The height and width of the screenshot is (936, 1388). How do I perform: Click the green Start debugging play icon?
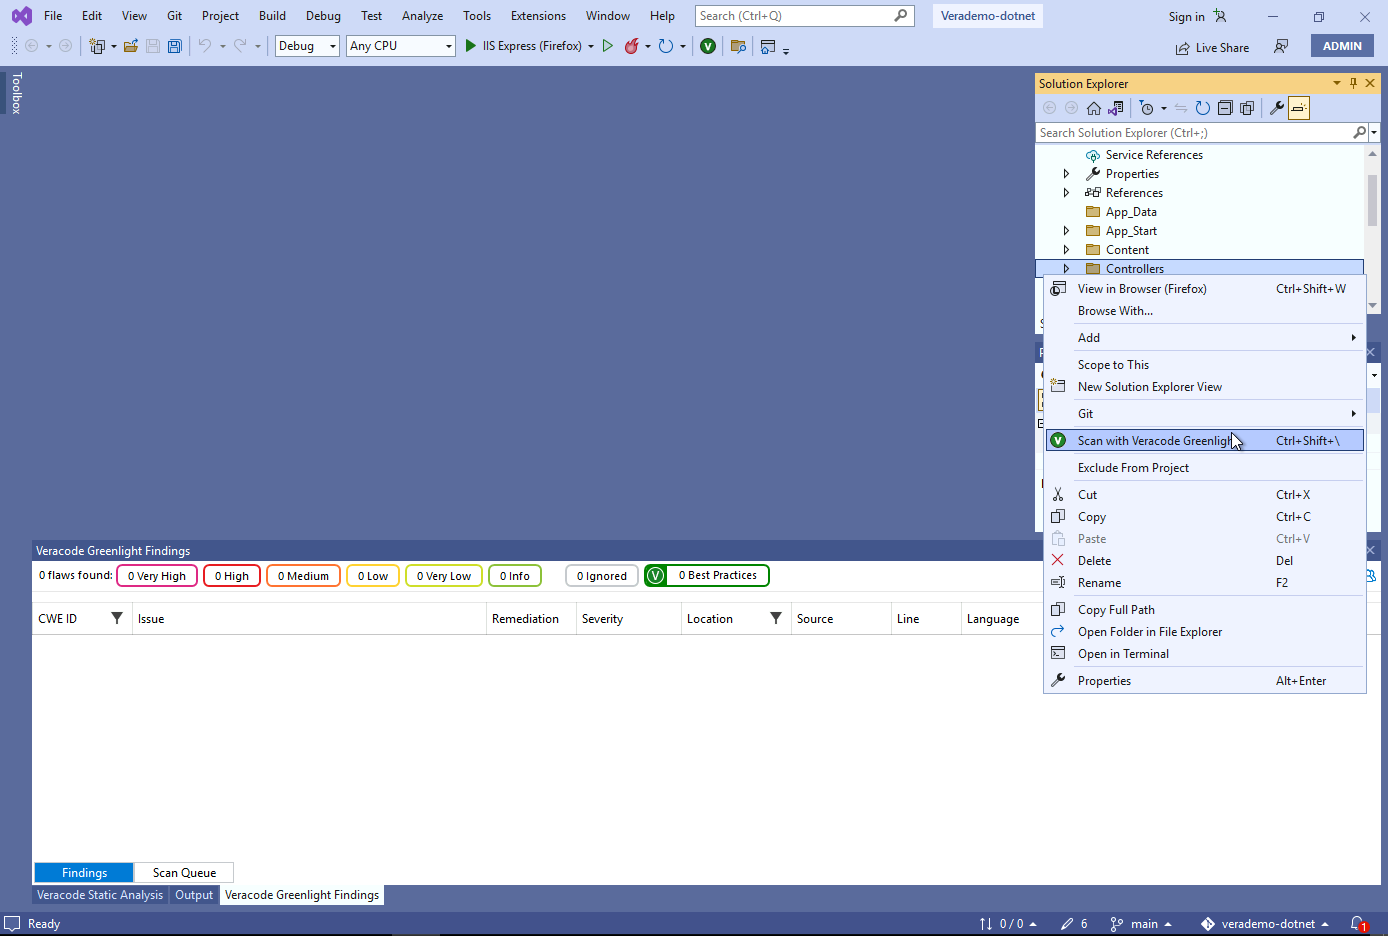470,46
